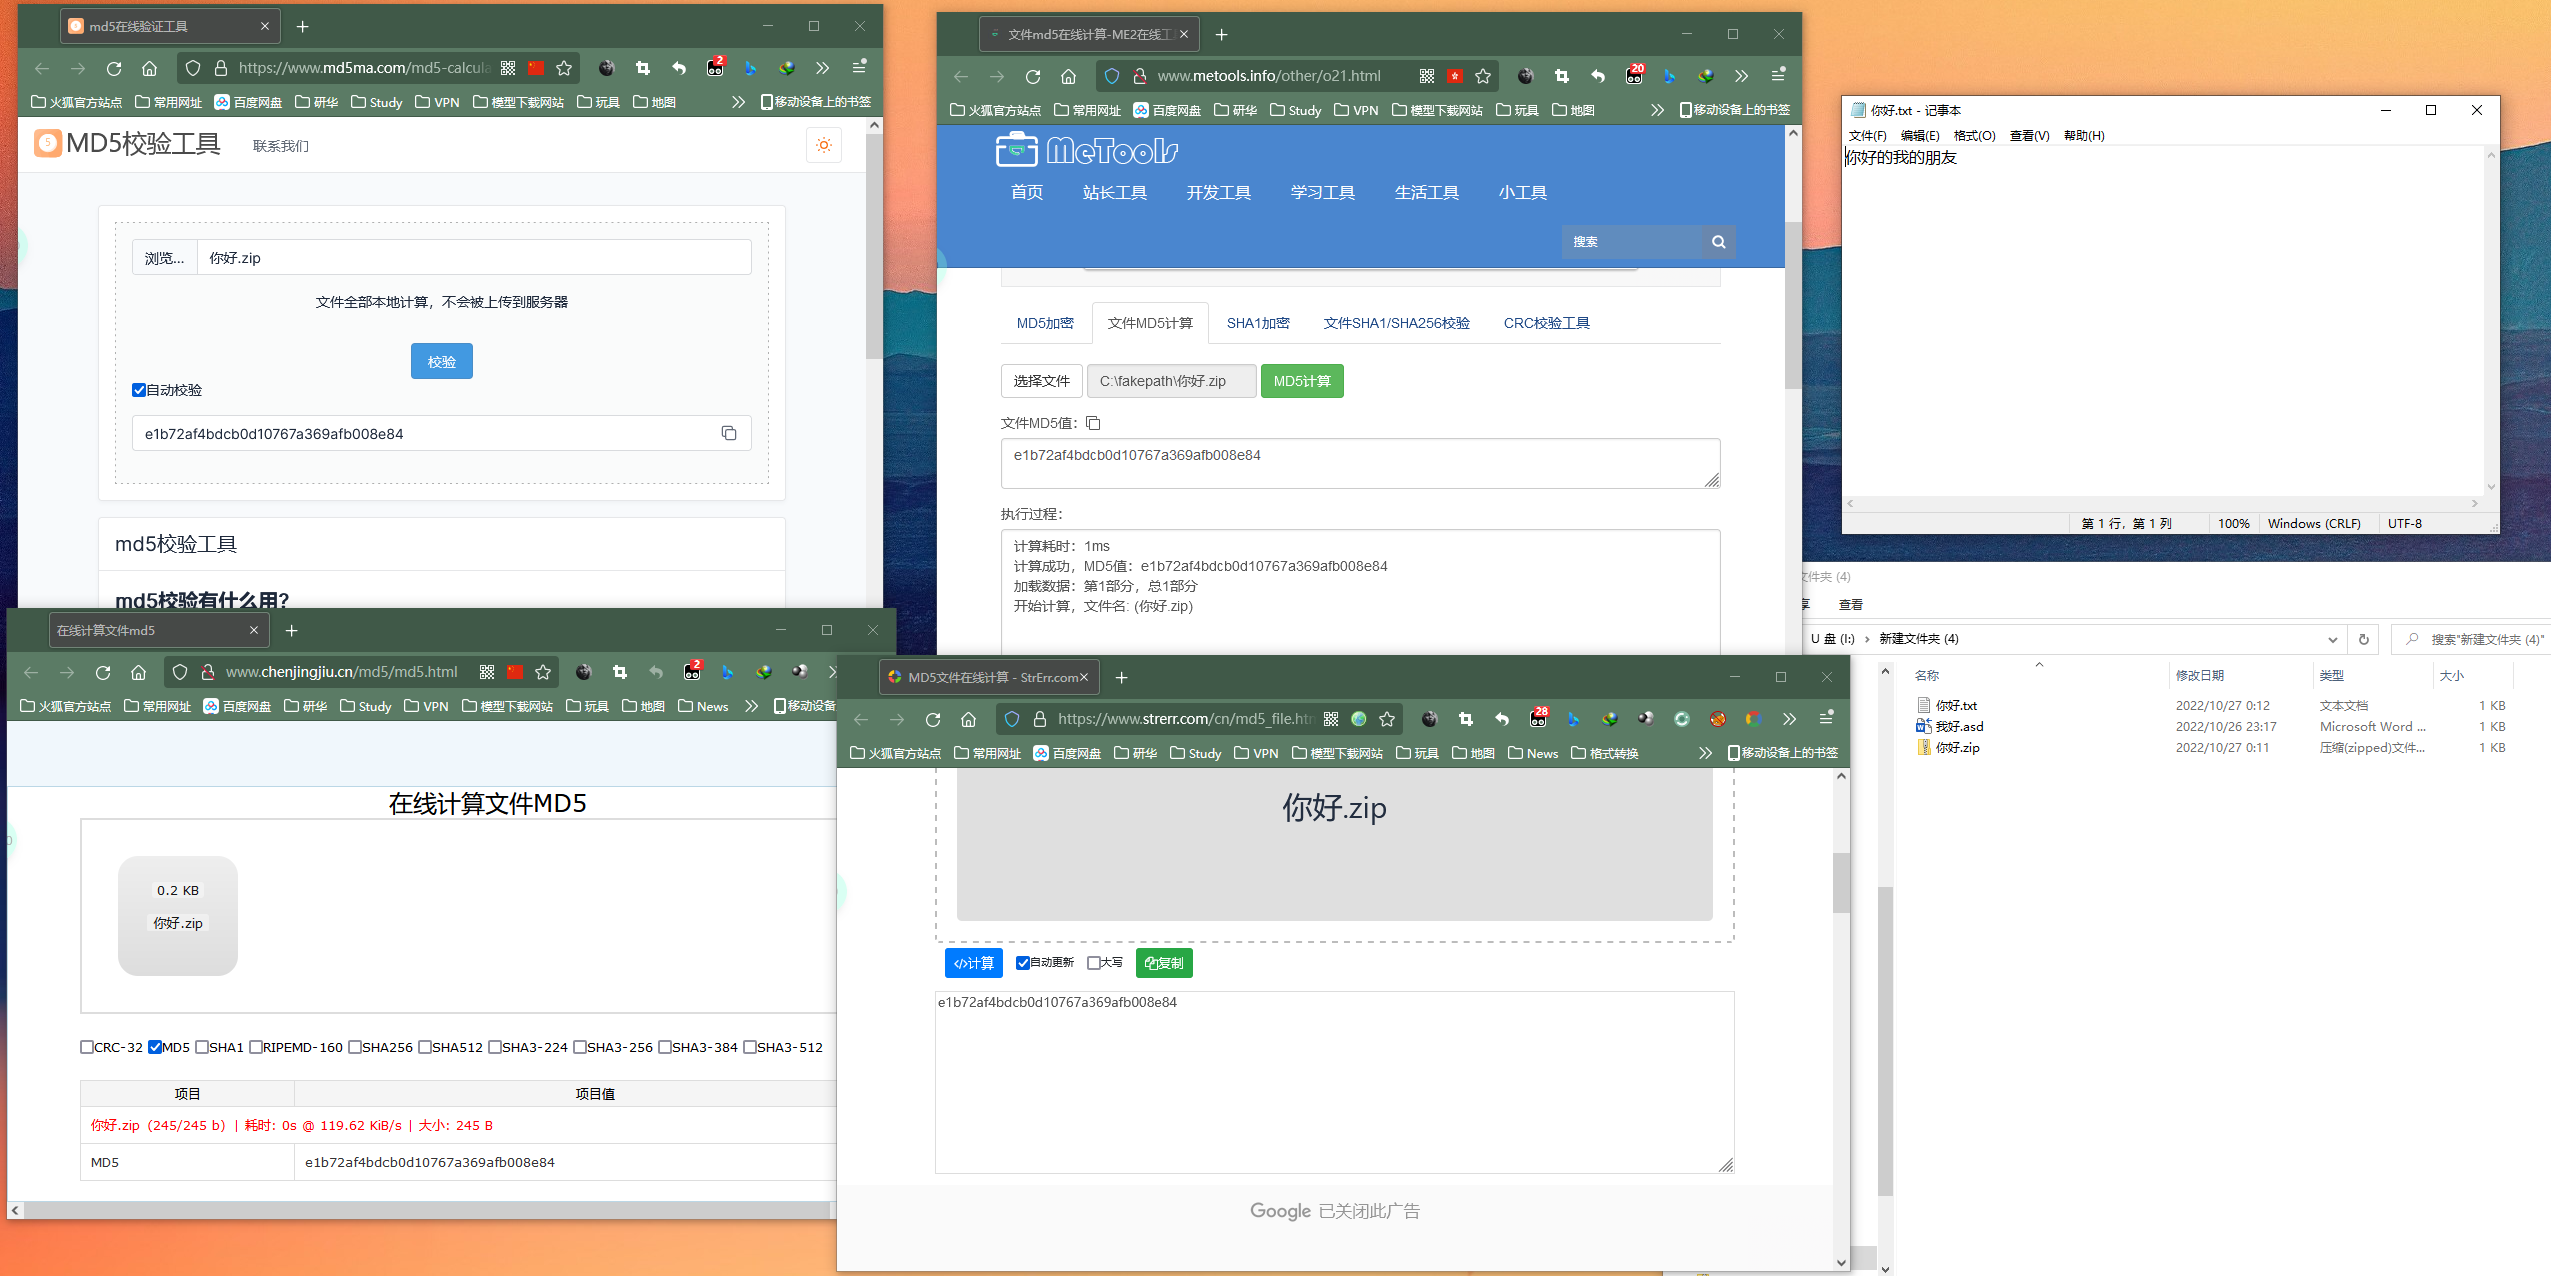Refresh the 新建文件夹 (4) explorer path
This screenshot has width=2551, height=1276.
[2363, 639]
